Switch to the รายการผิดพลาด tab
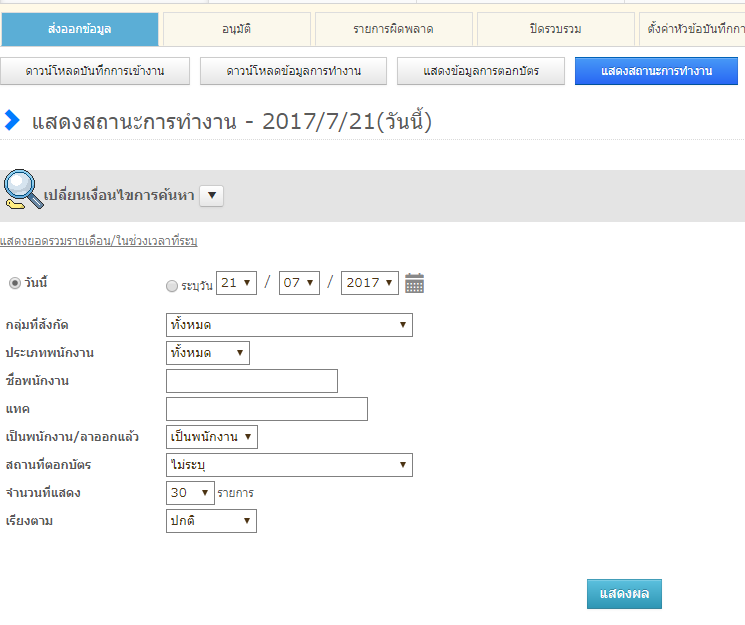Screen dimensions: 745x625 [393, 30]
